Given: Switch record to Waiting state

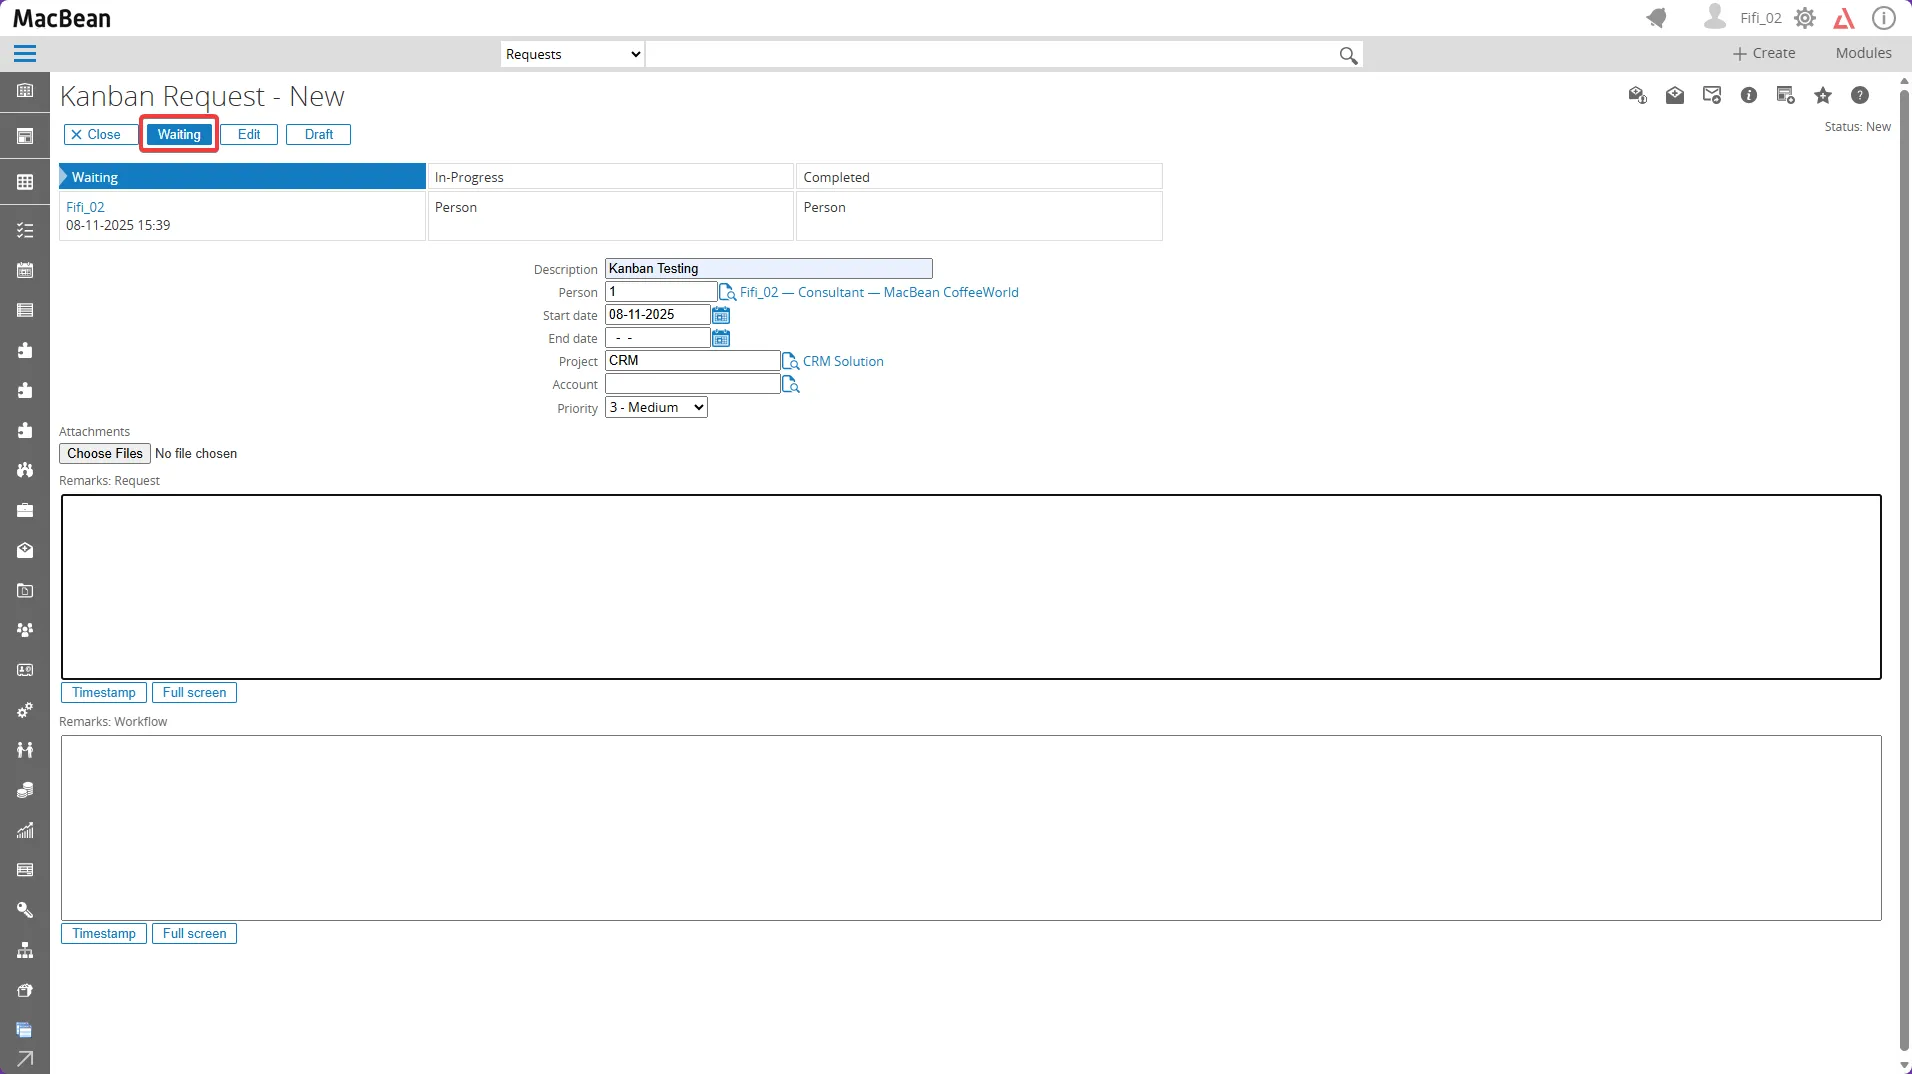Looking at the screenshot, I should 178,134.
